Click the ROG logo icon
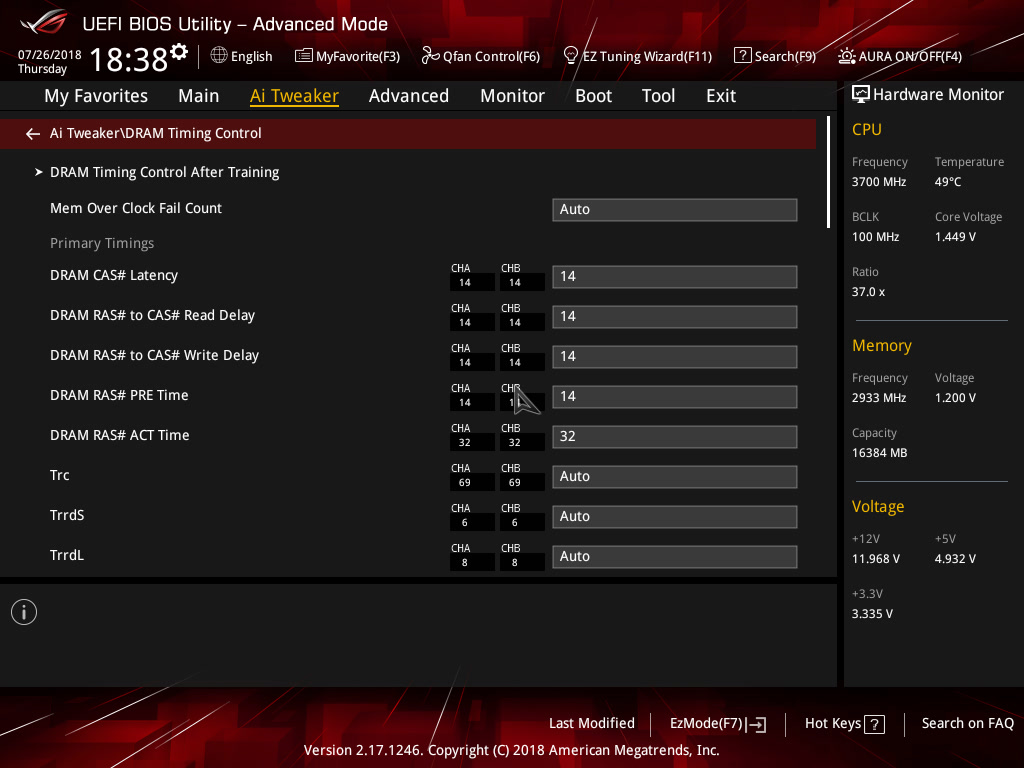This screenshot has width=1024, height=768. (x=44, y=22)
